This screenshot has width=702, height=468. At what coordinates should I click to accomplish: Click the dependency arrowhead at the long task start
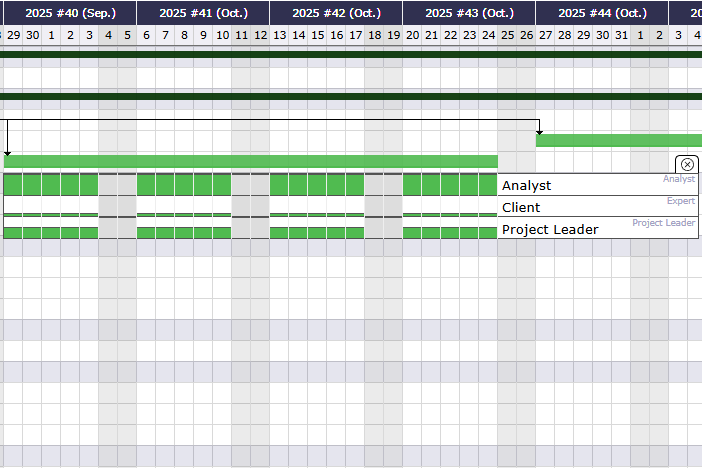tap(7, 152)
